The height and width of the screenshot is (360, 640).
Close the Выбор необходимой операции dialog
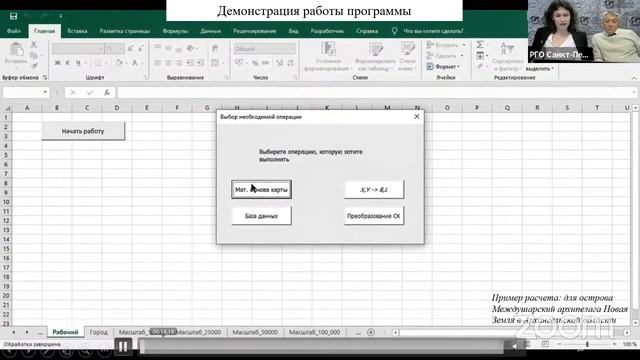(x=416, y=117)
